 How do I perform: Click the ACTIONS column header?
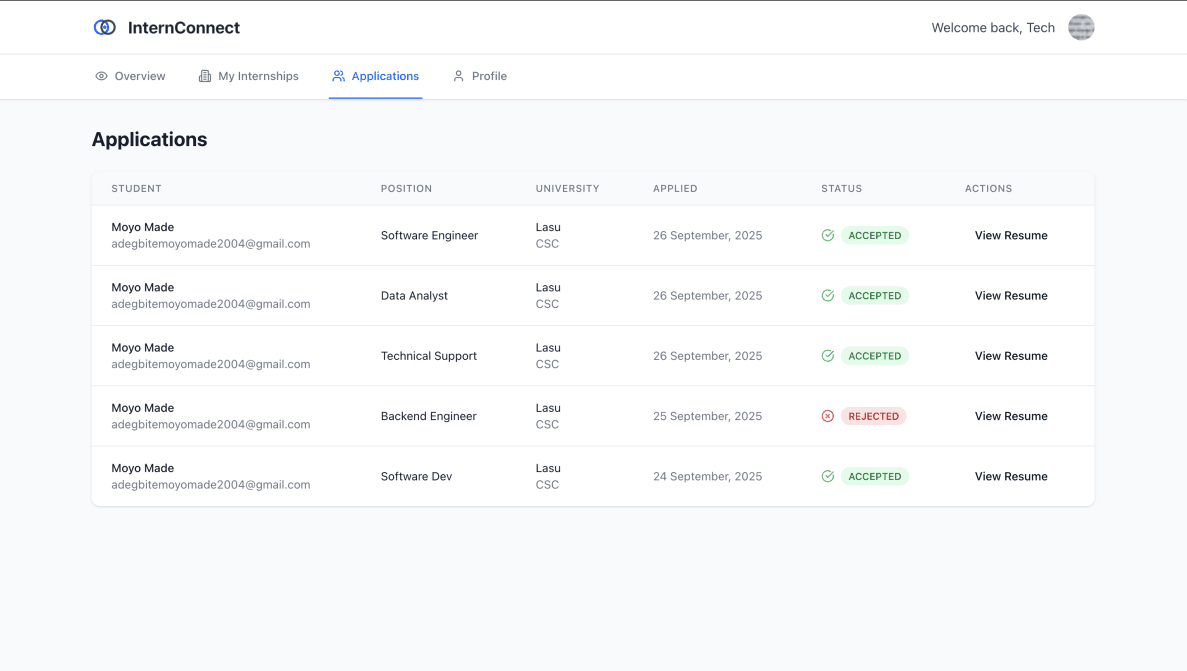(989, 189)
